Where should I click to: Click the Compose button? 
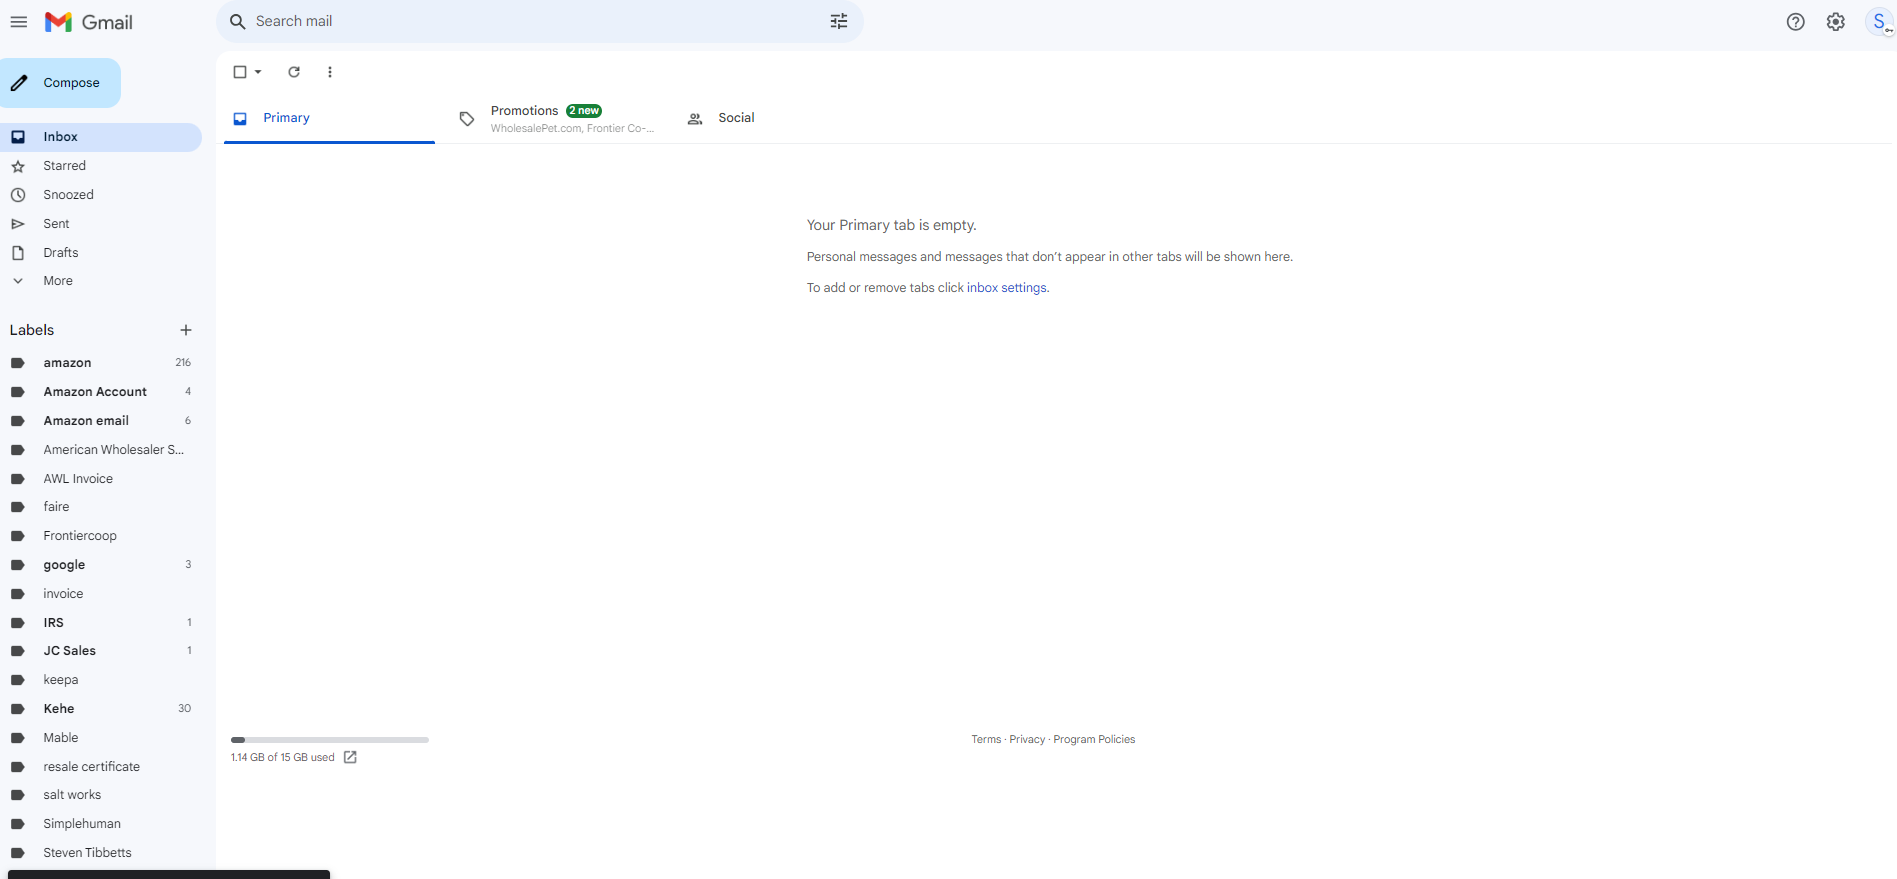pyautogui.click(x=60, y=83)
